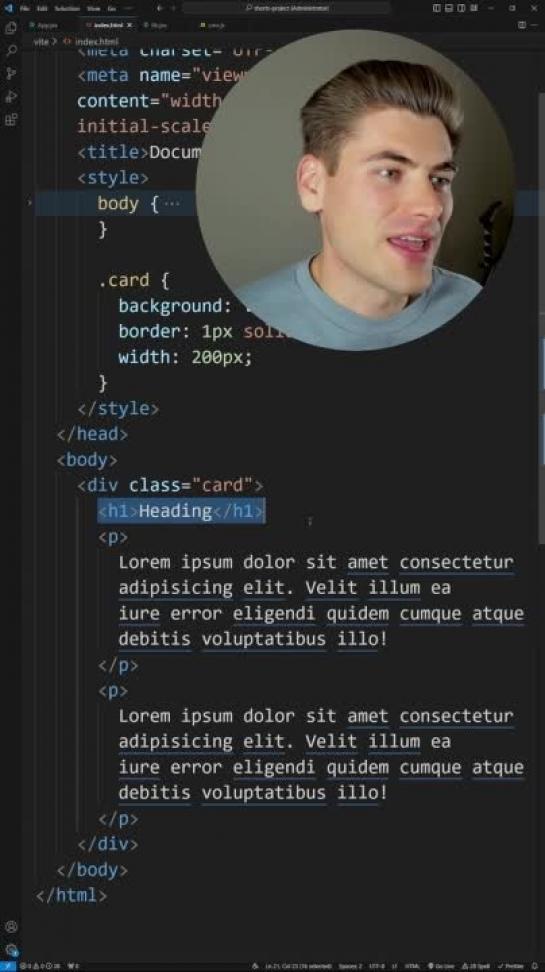
Task: Open the Manage gear icon
Action: point(11,950)
